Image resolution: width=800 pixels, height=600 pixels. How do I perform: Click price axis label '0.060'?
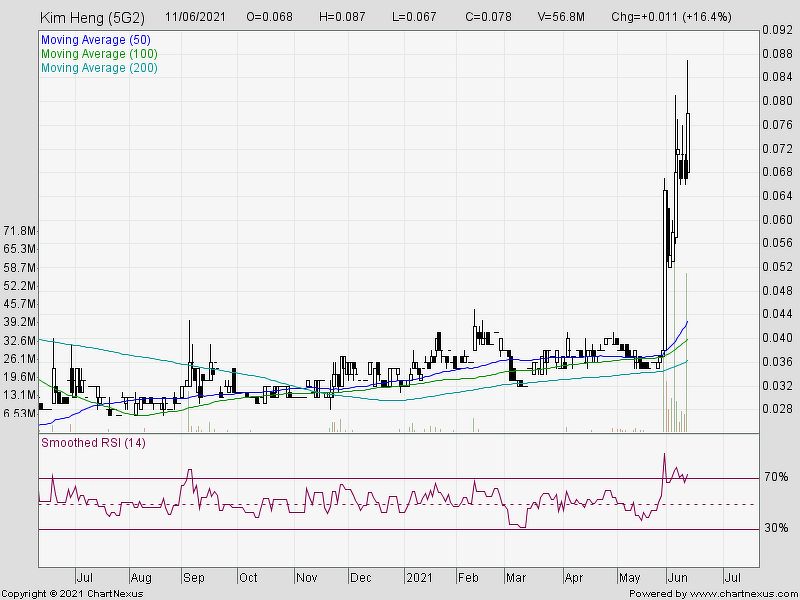click(x=777, y=219)
